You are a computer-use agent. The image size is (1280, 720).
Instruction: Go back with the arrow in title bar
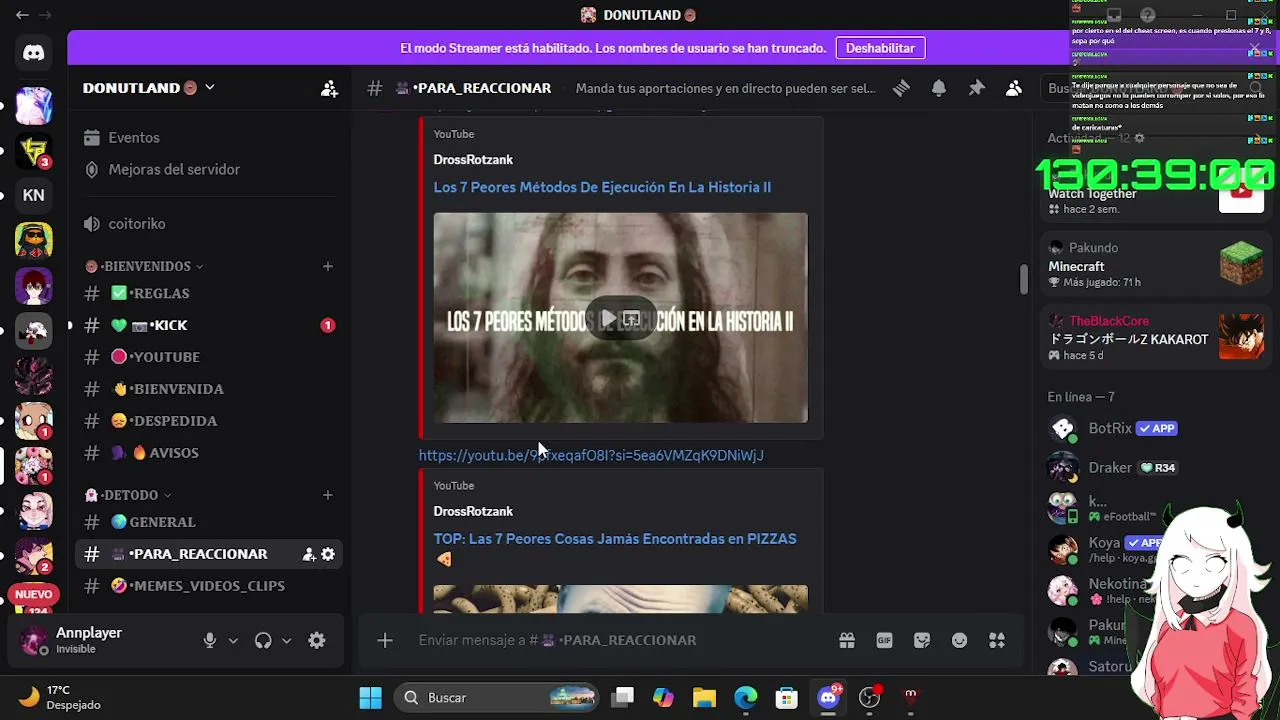pyautogui.click(x=22, y=15)
